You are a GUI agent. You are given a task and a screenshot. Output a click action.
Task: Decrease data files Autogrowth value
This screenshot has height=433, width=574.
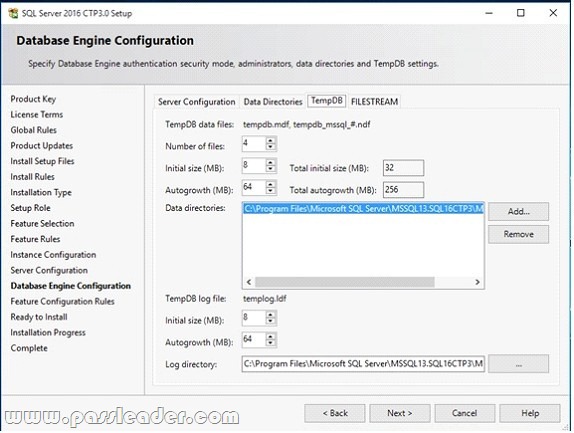click(x=271, y=191)
